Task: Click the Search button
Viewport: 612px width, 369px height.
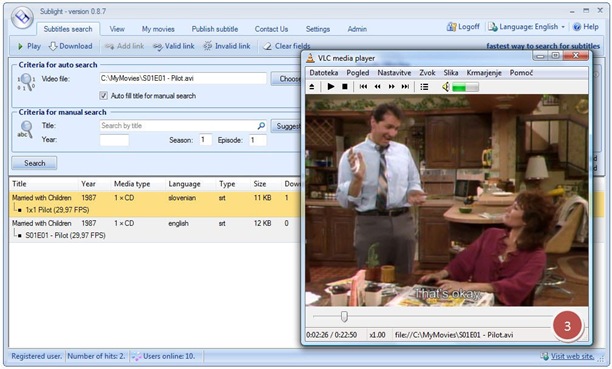Action: click(x=34, y=163)
